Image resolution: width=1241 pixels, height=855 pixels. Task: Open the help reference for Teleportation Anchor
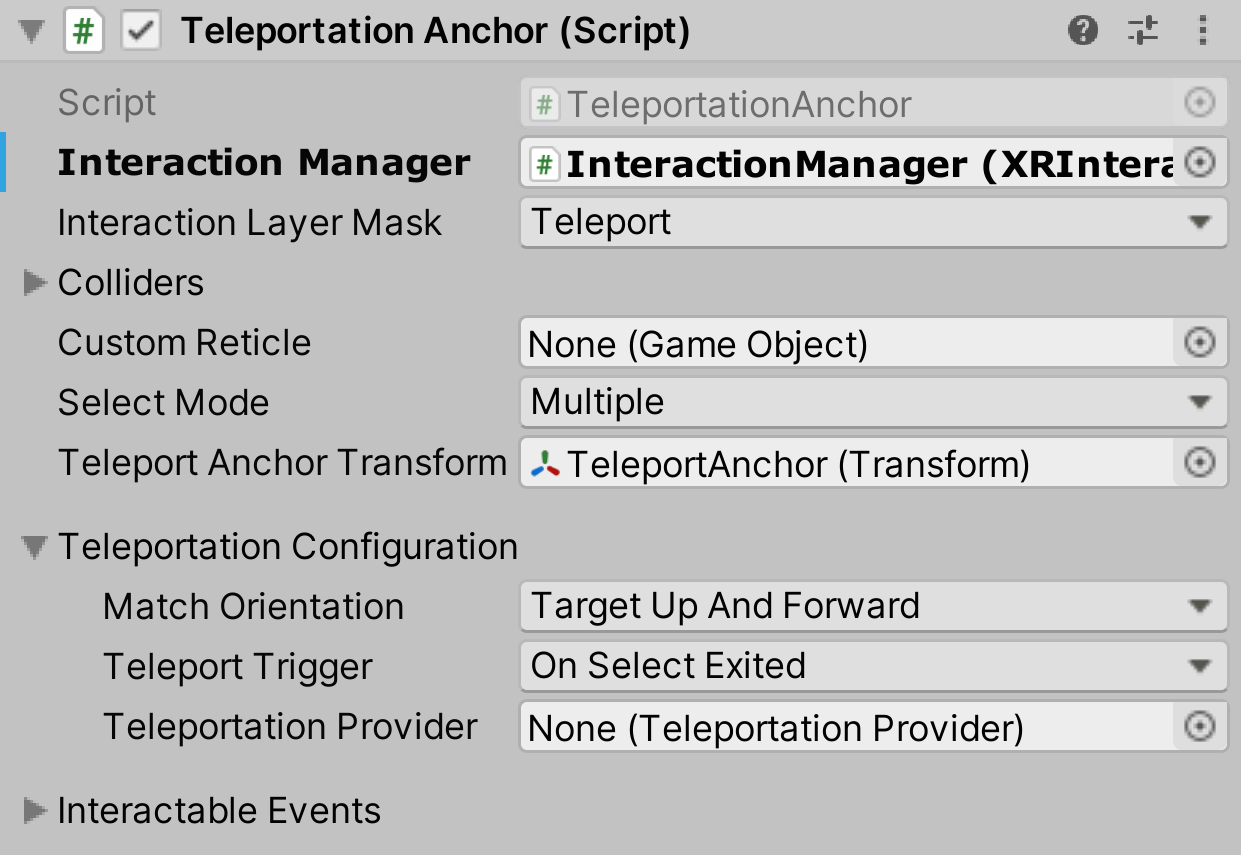[x=1083, y=30]
